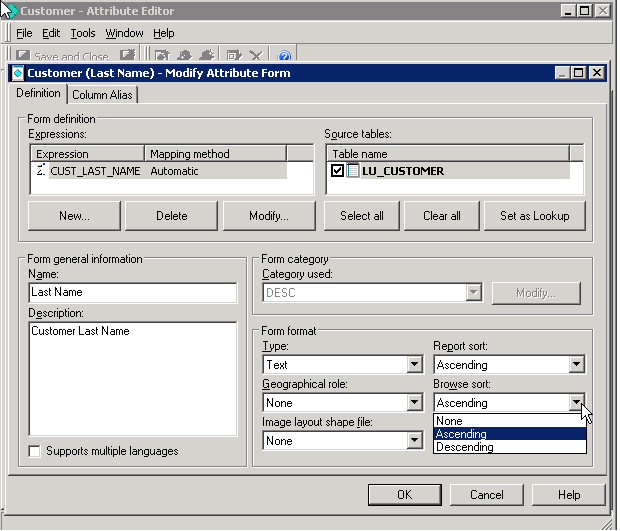Expand the Report sort dropdown
The width and height of the screenshot is (620, 531).
point(576,365)
